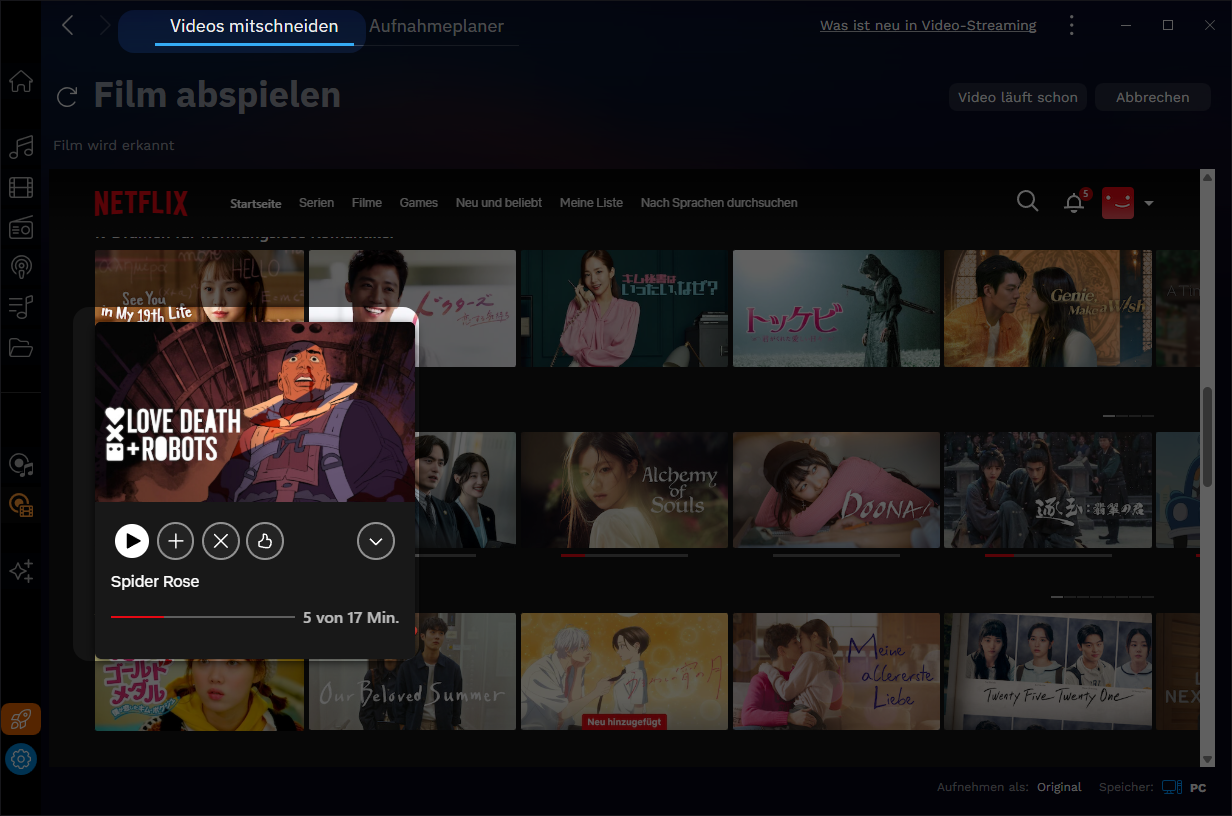
Task: Select the Video Streaming recorder sidebar icon
Action: (21, 505)
